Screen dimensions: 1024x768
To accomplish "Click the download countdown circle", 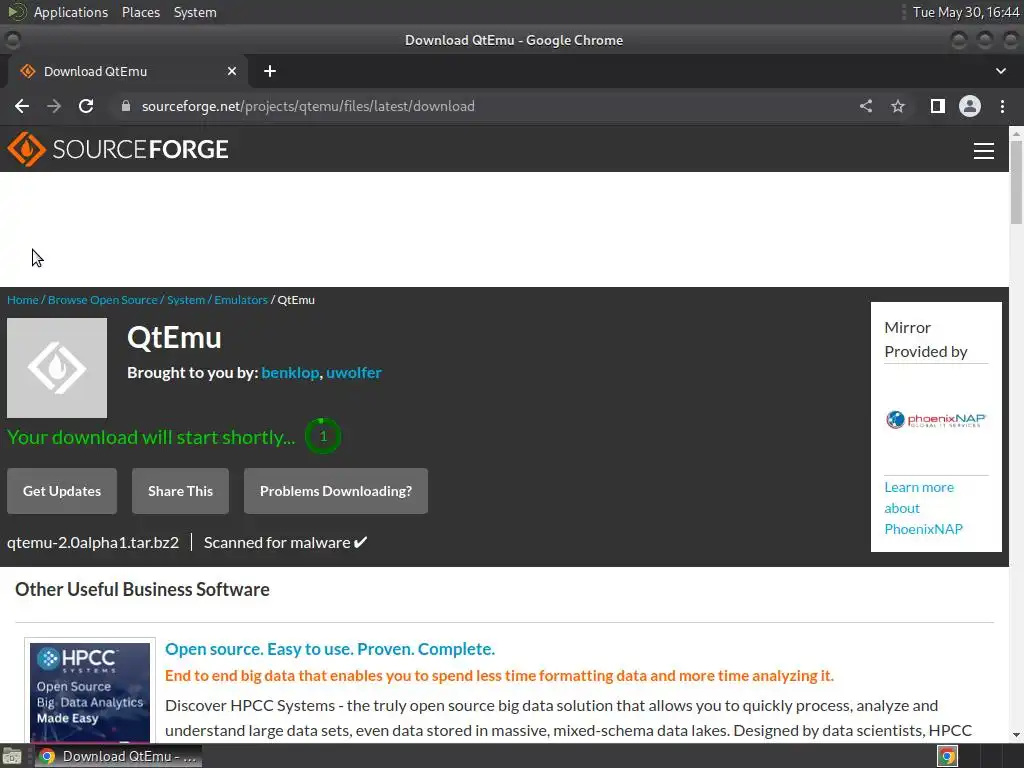I will [323, 436].
